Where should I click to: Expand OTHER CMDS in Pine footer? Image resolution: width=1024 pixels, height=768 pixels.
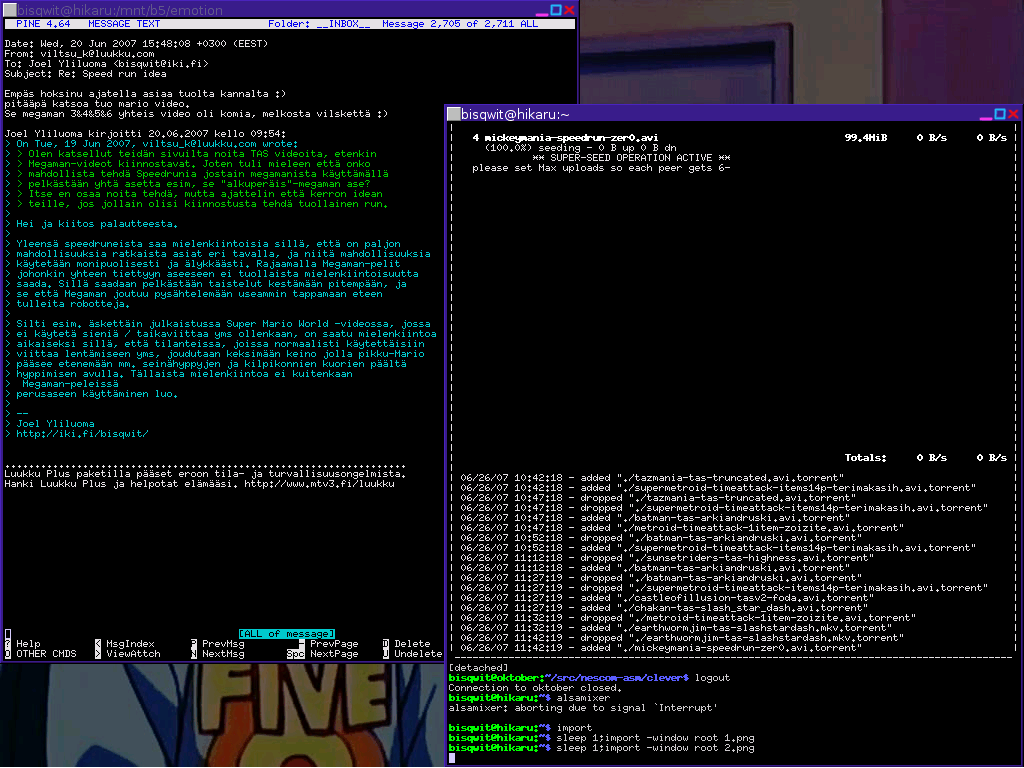tap(45, 653)
